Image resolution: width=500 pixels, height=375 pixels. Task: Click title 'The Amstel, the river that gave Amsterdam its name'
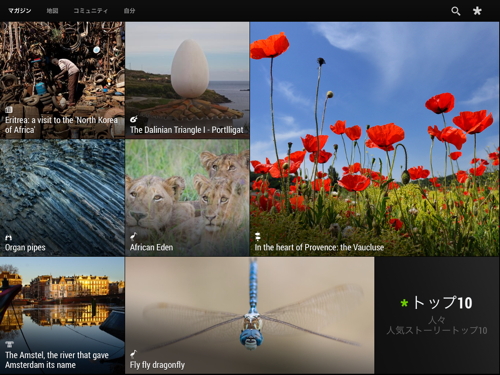pos(57,360)
